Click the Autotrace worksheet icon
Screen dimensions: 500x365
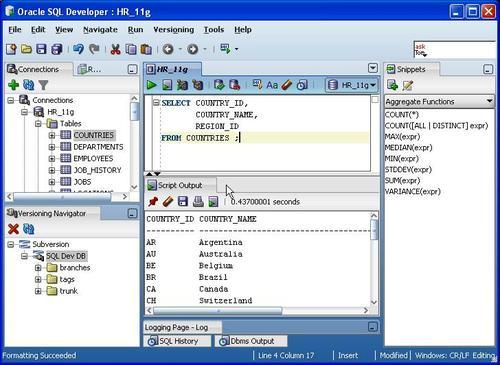(x=182, y=85)
